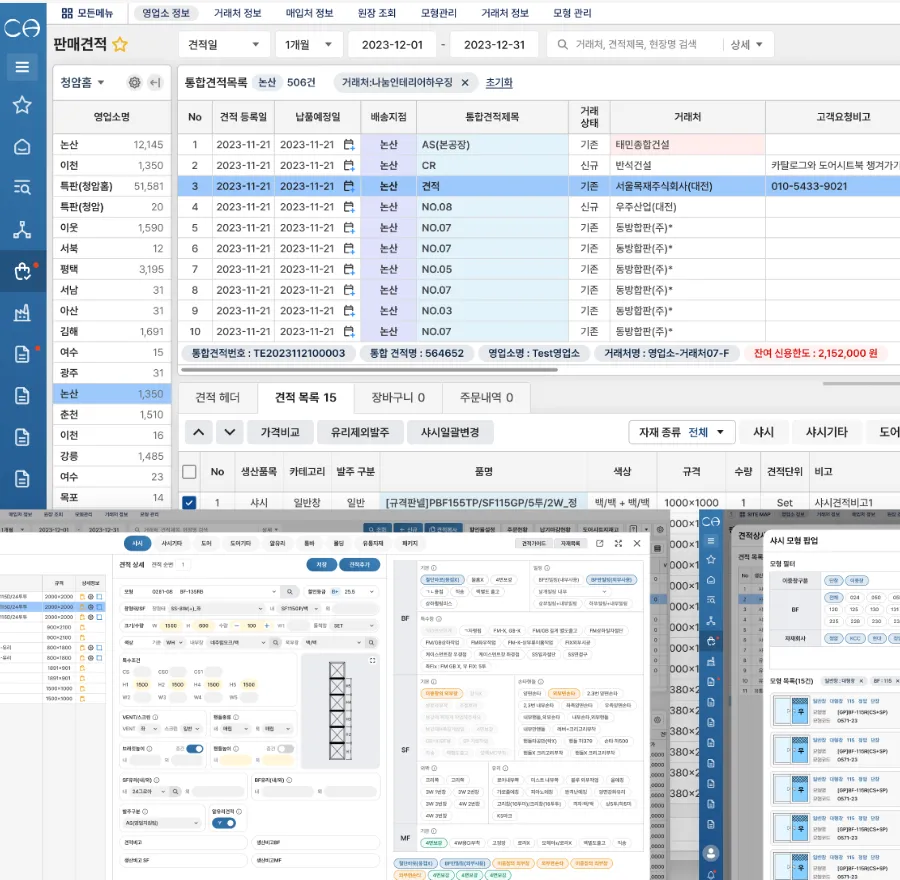Collapse the branch panel with the arrow icon
The image size is (900, 880).
pos(155,83)
